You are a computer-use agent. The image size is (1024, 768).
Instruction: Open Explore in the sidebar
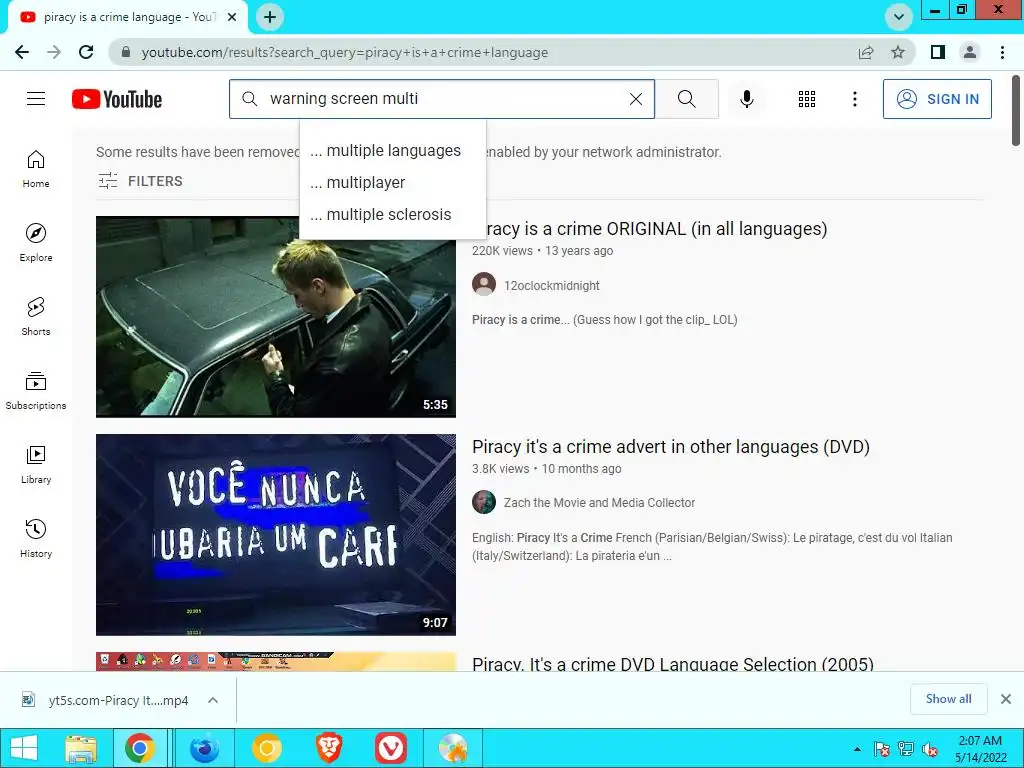pos(36,243)
